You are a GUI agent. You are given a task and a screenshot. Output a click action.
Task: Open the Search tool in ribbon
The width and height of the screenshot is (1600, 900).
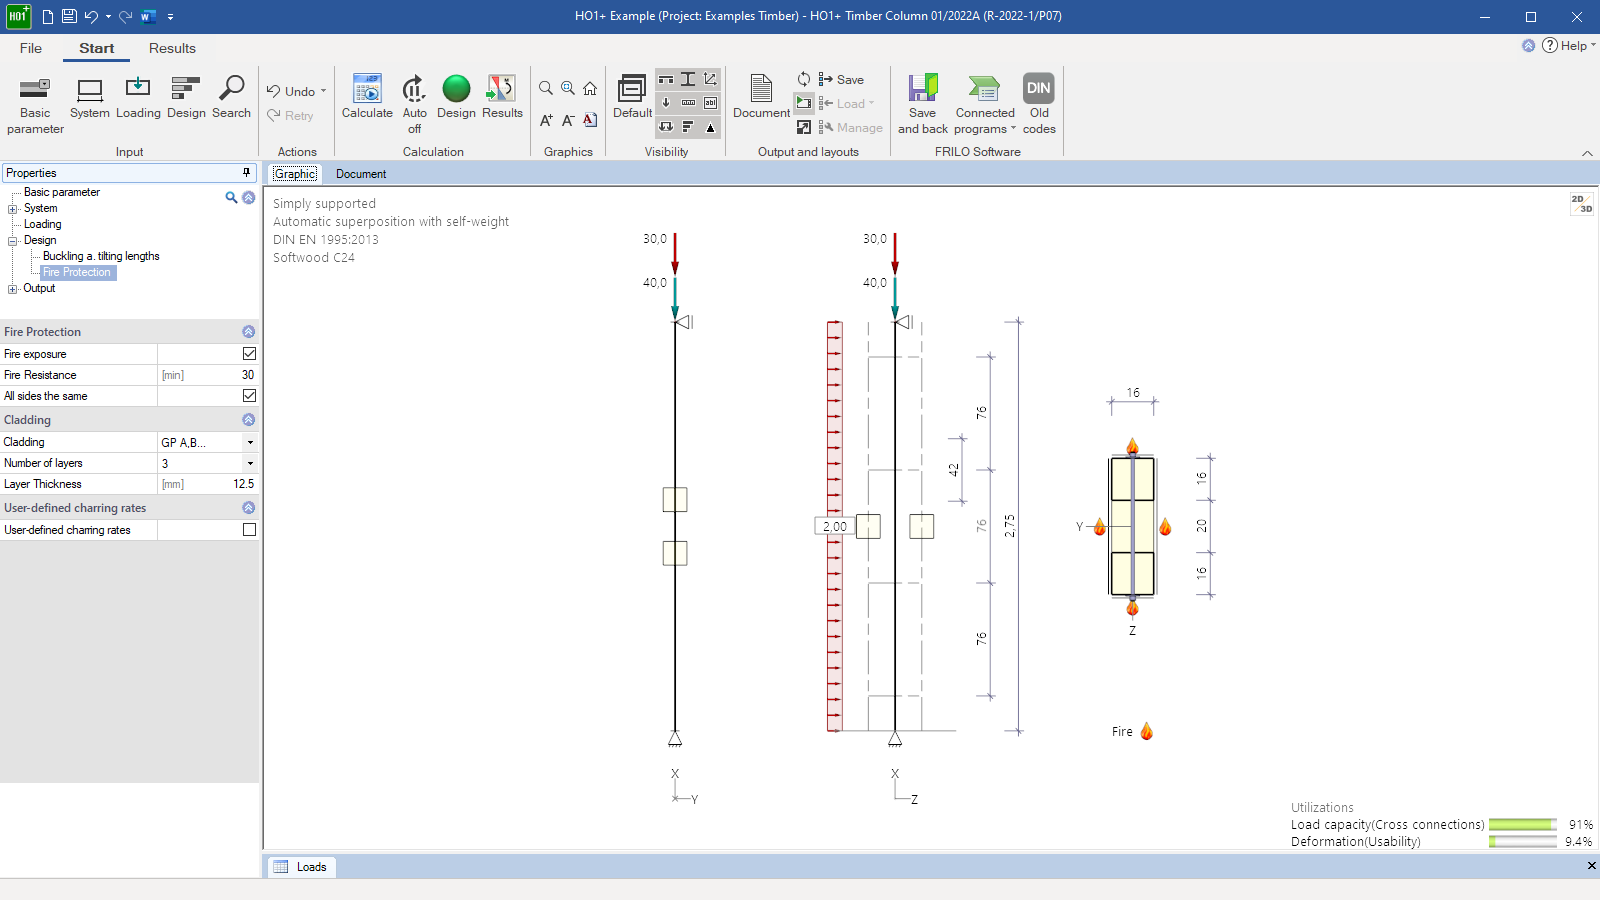[231, 98]
